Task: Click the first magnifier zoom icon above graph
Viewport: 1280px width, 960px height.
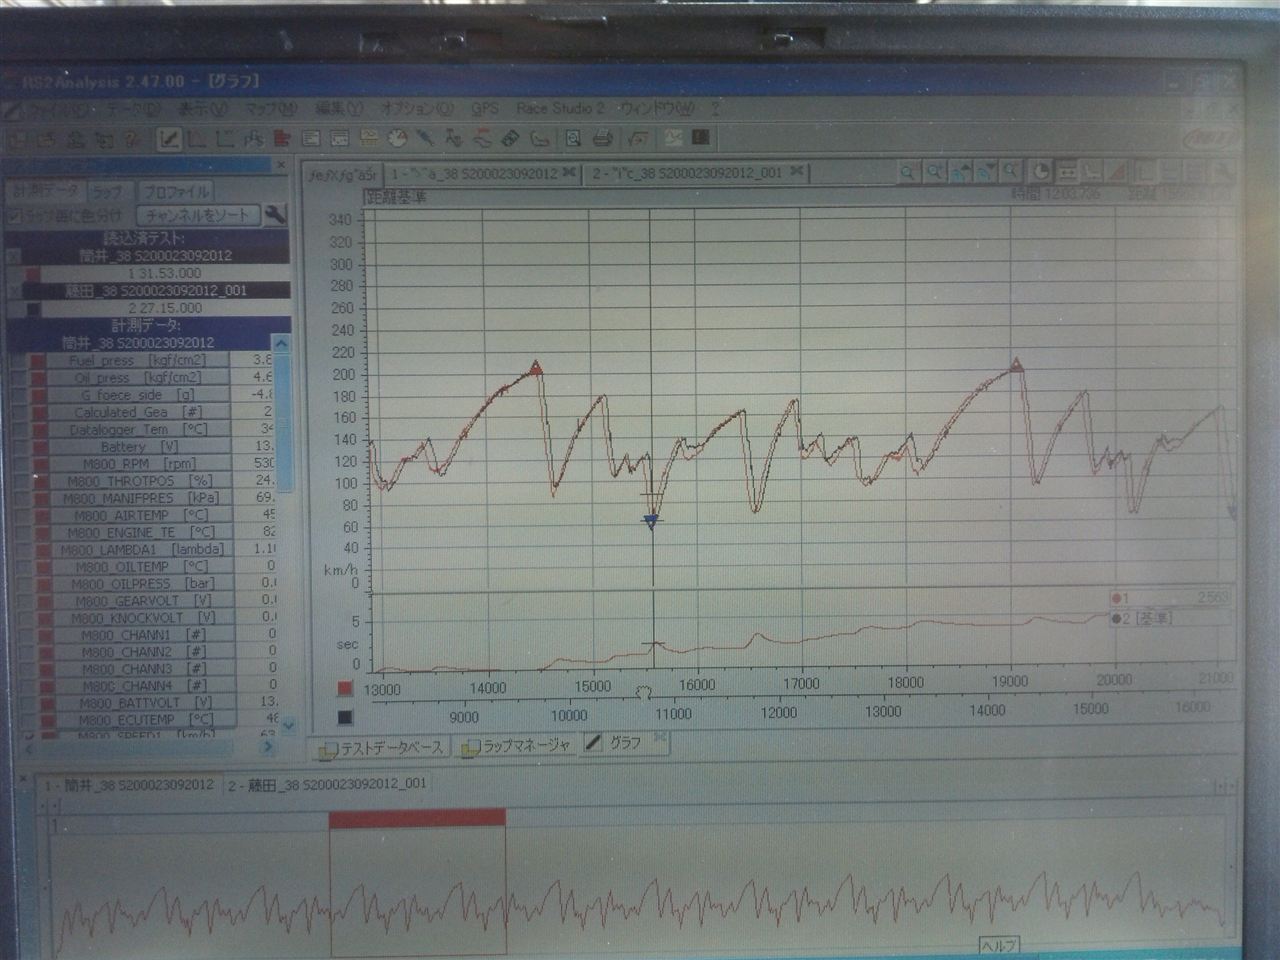Action: click(x=907, y=172)
